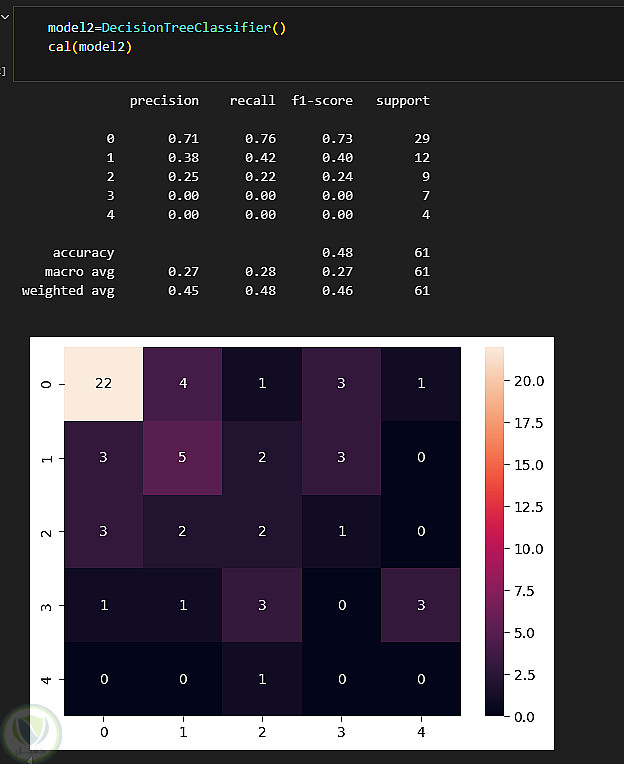Click the accuracy row label

point(83,253)
